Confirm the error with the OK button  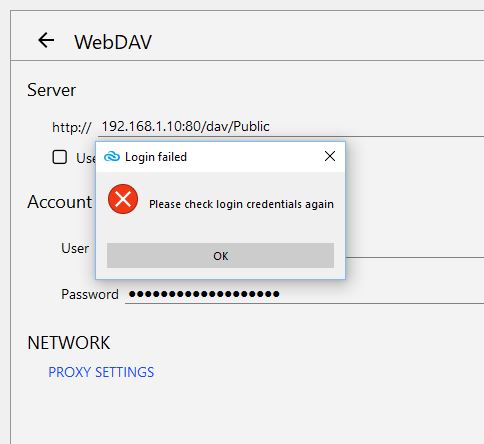220,255
